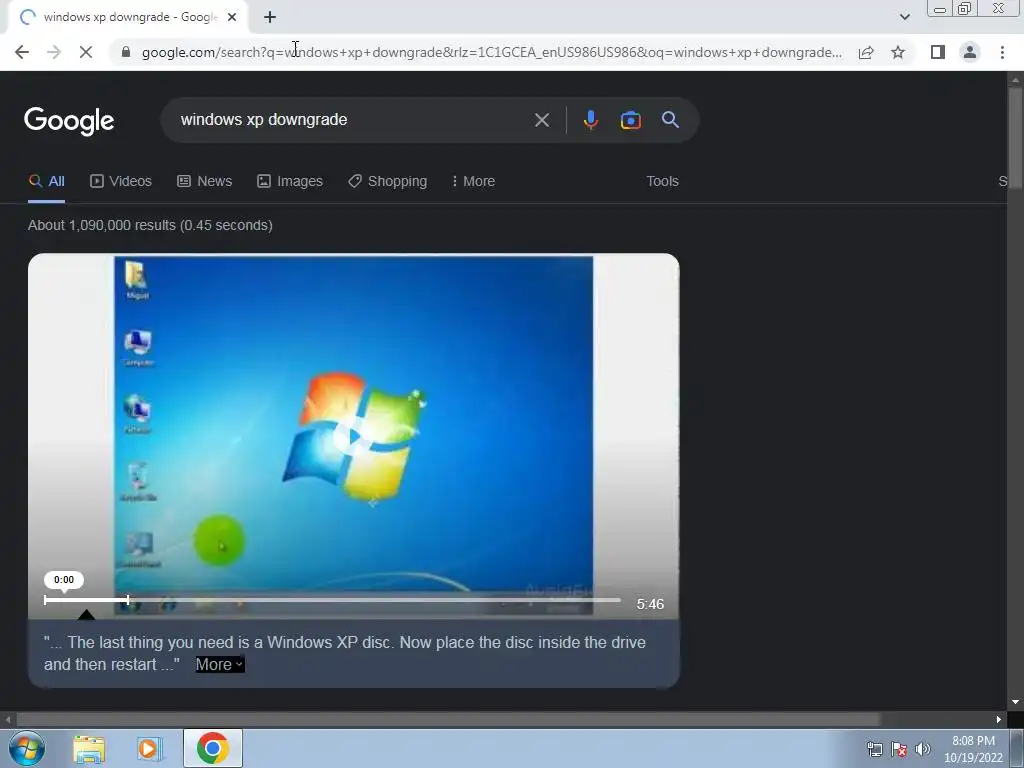
Task: Click the URL address bar
Action: [x=492, y=52]
